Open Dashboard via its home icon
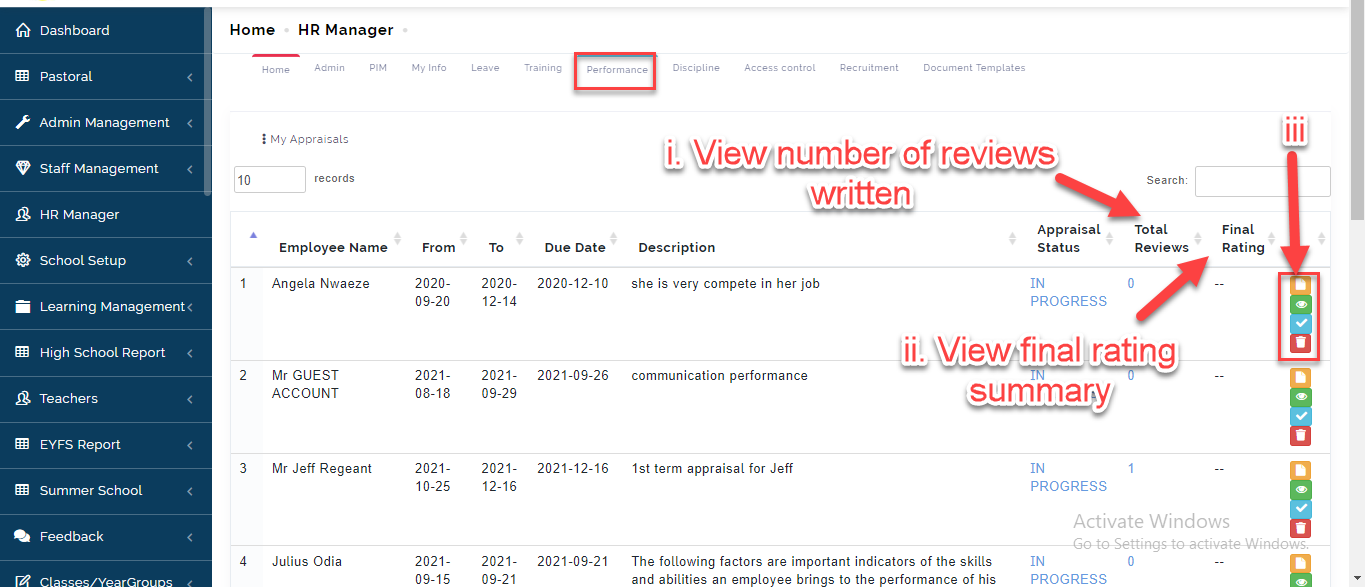This screenshot has width=1365, height=587. (x=23, y=31)
